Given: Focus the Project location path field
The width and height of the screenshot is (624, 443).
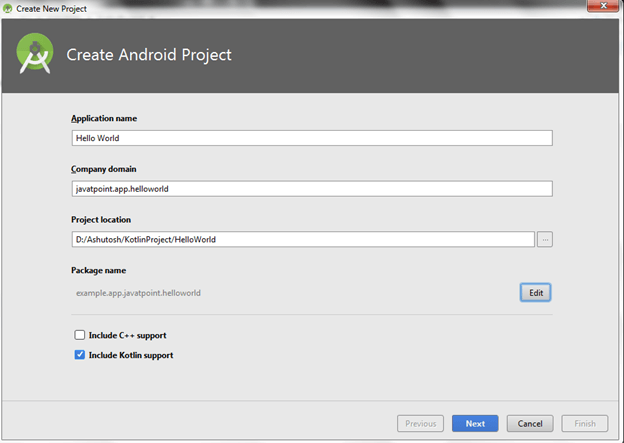Looking at the screenshot, I should point(303,240).
